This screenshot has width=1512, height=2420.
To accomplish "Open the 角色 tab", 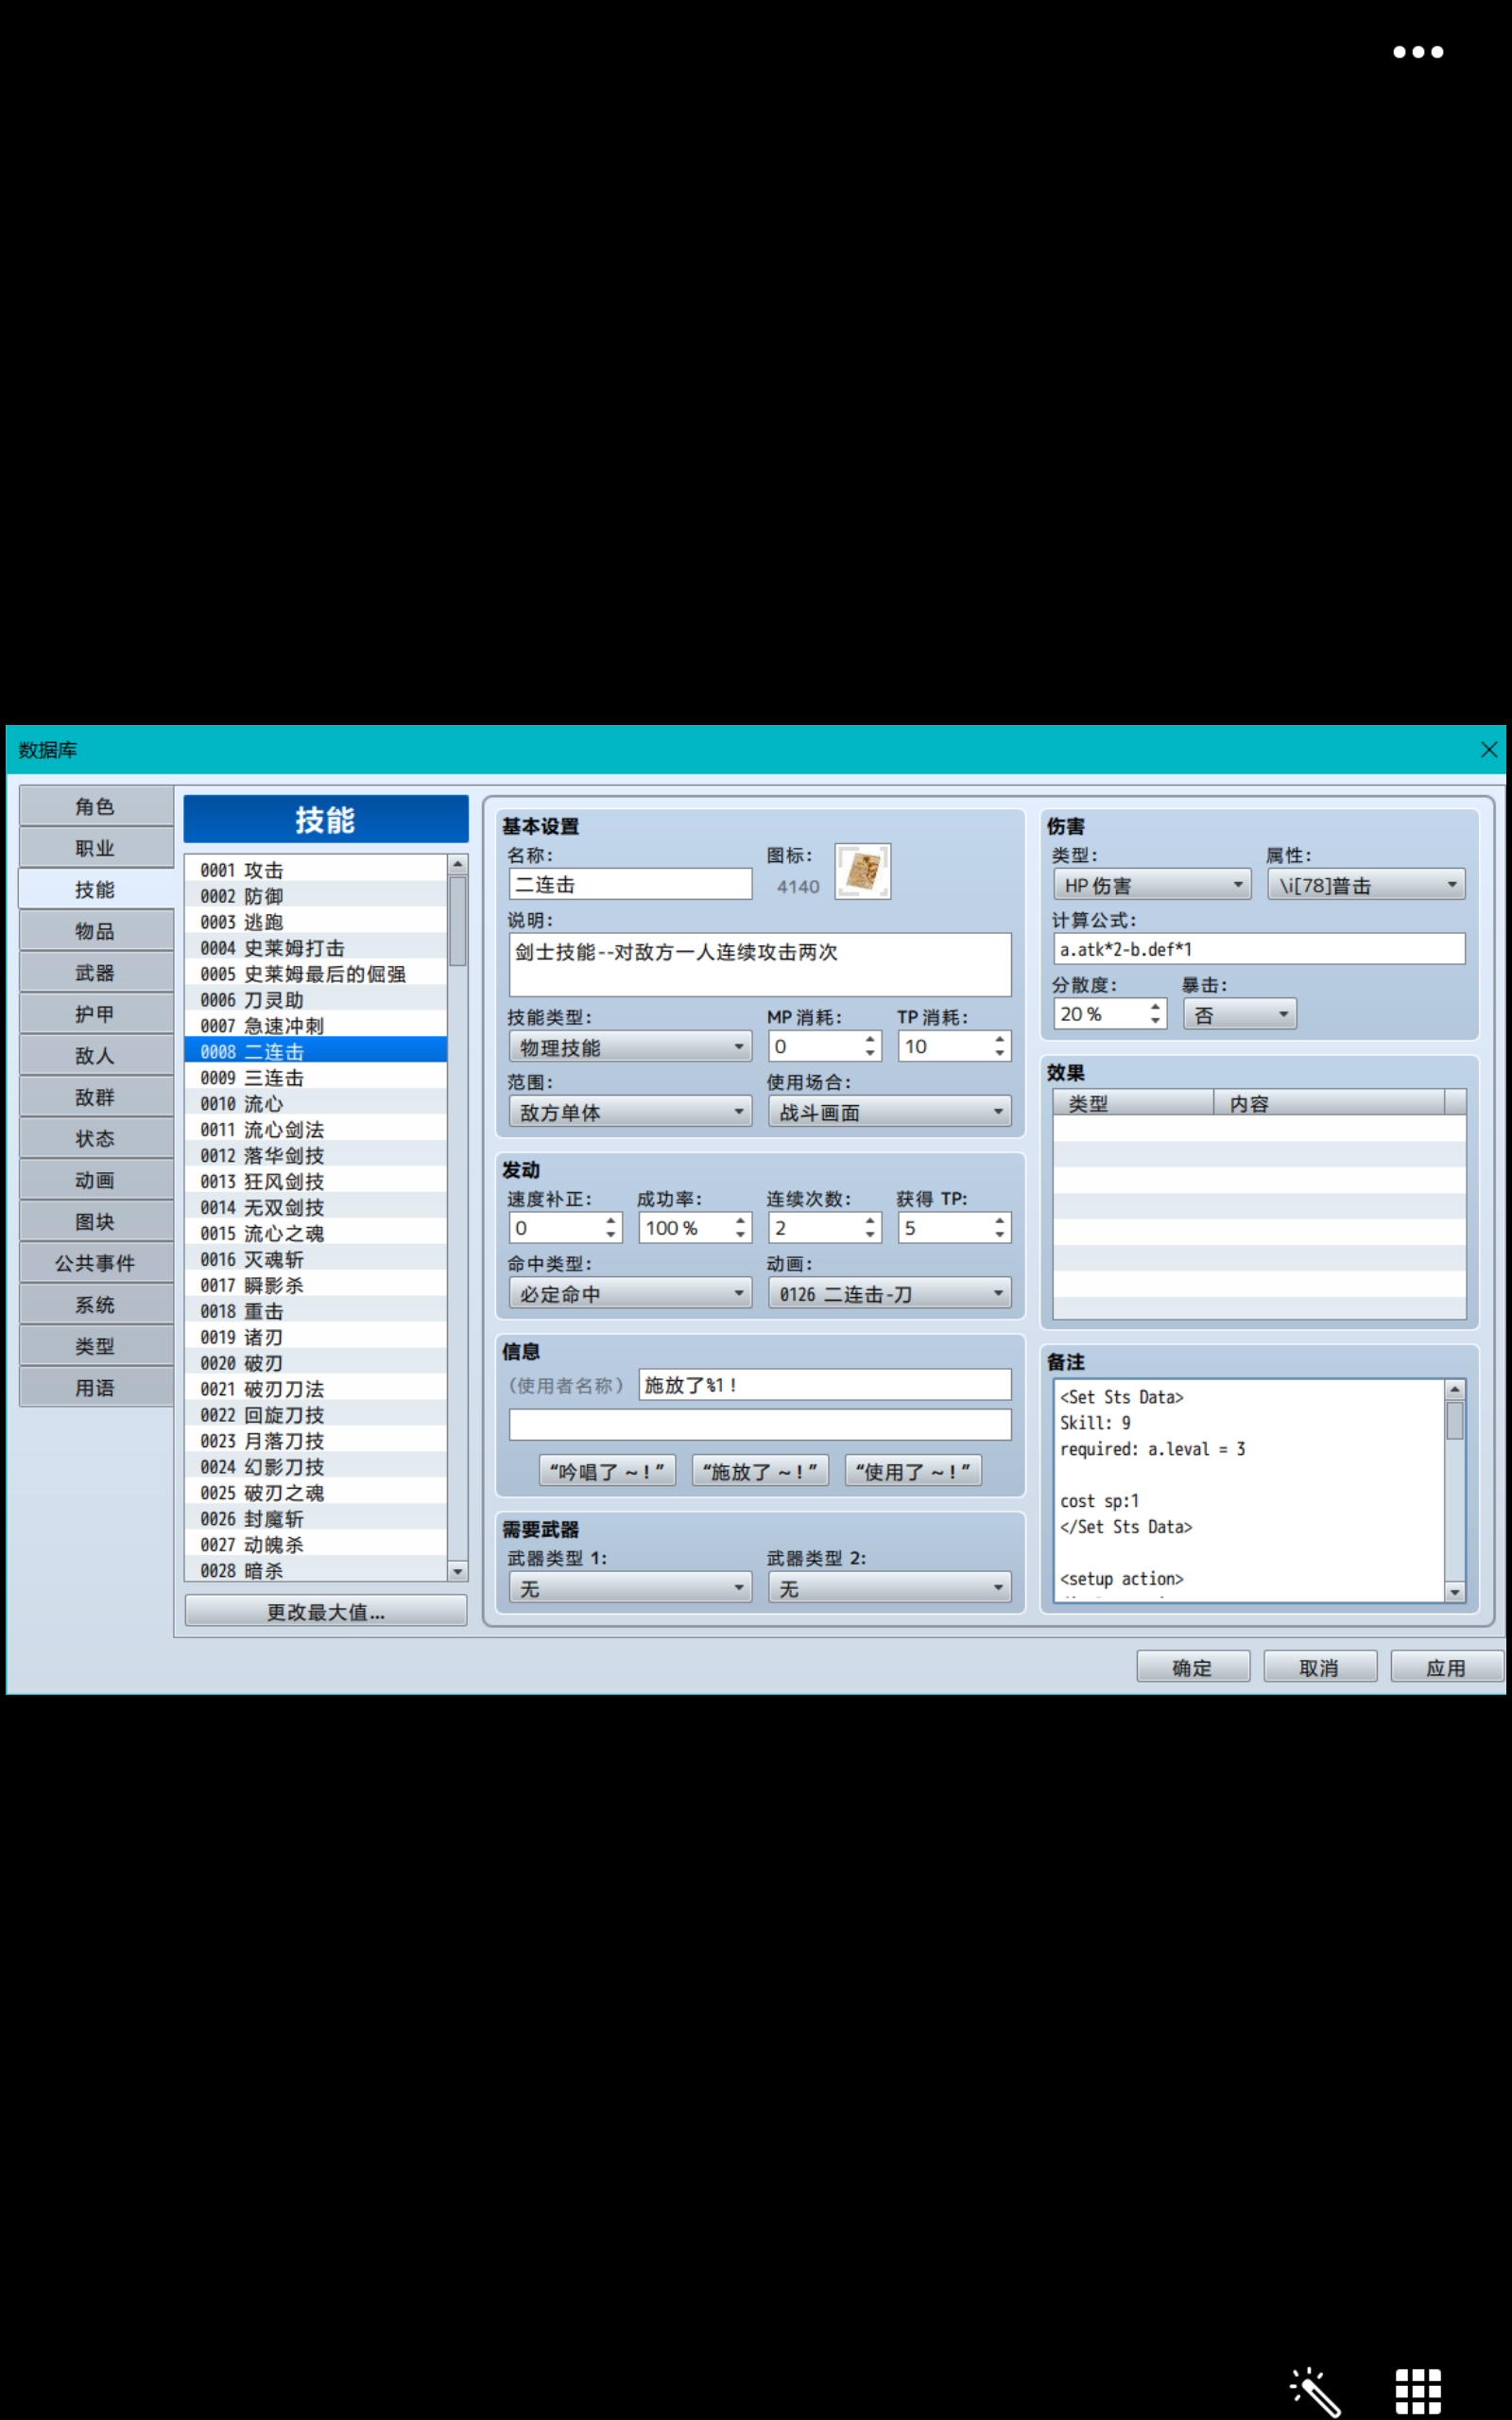I will click(x=96, y=806).
